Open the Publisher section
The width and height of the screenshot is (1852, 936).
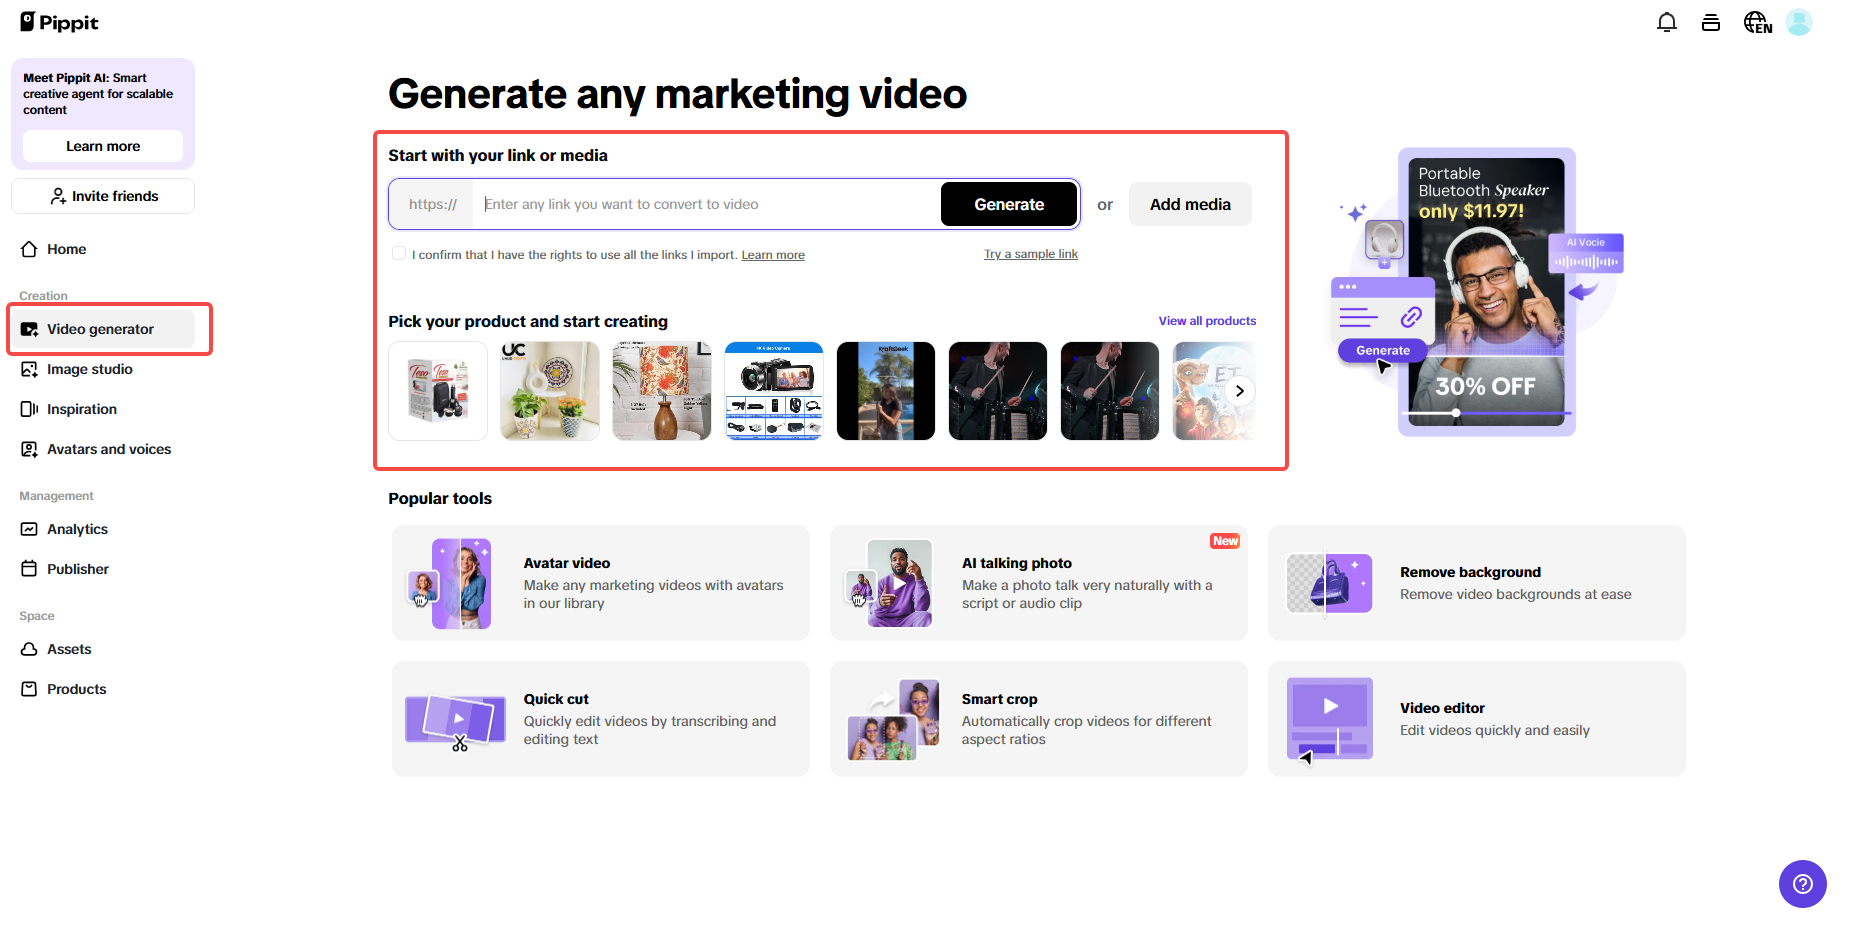pos(77,568)
